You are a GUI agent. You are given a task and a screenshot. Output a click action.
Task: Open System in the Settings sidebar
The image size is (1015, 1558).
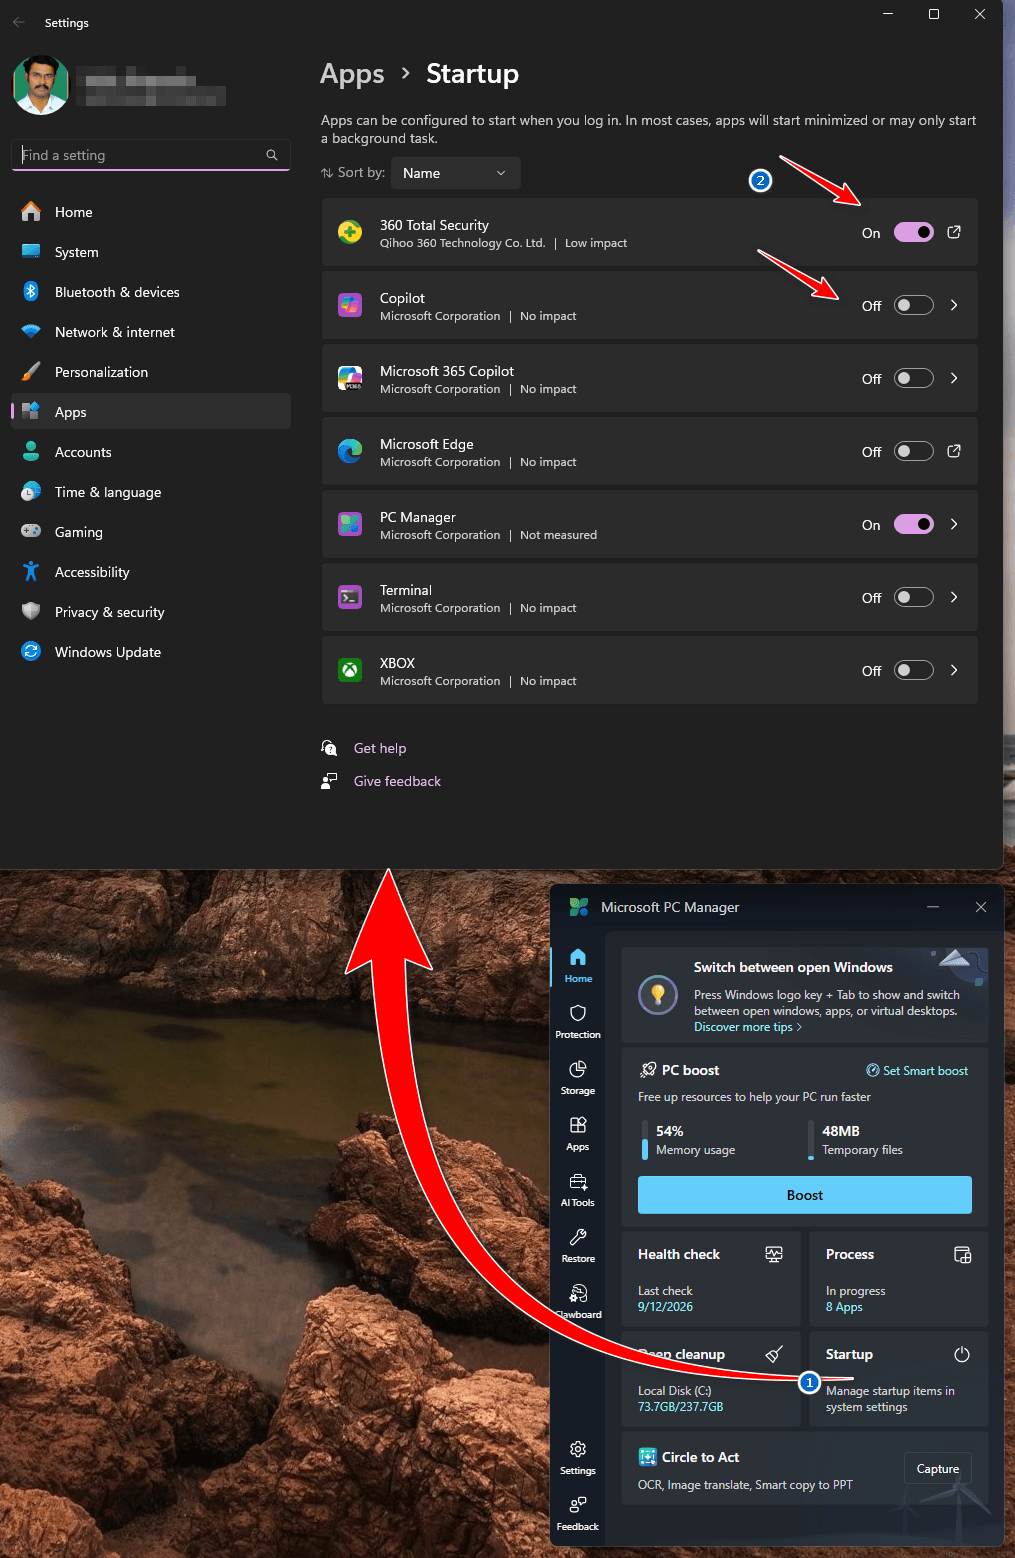151,252
